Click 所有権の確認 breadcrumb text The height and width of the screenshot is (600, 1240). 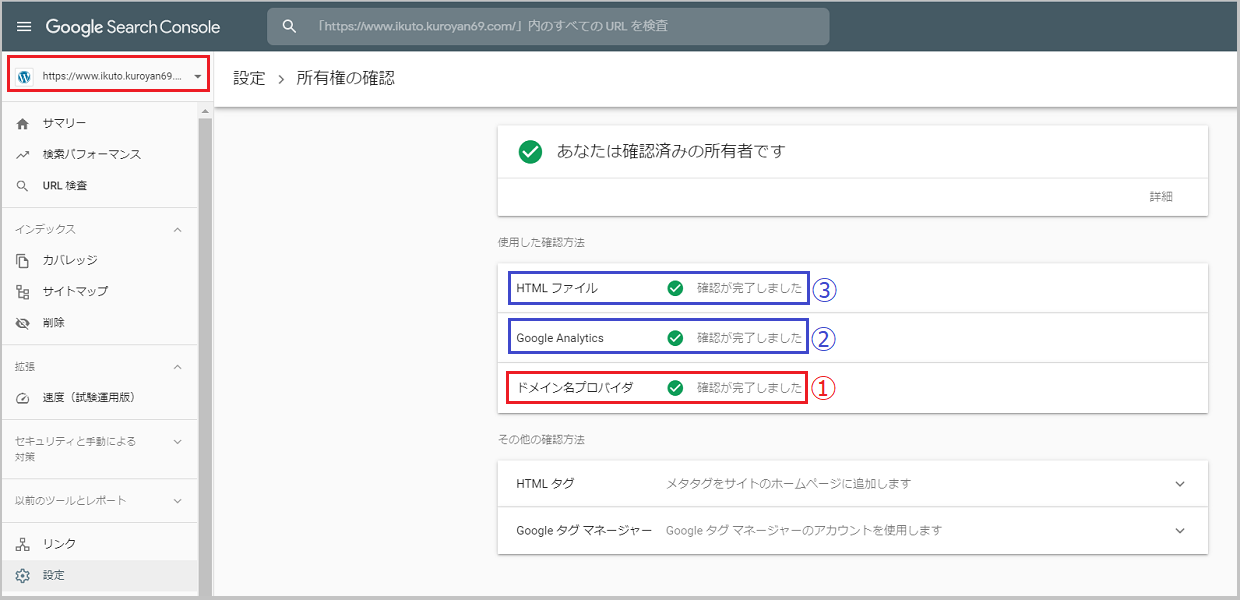[x=346, y=78]
